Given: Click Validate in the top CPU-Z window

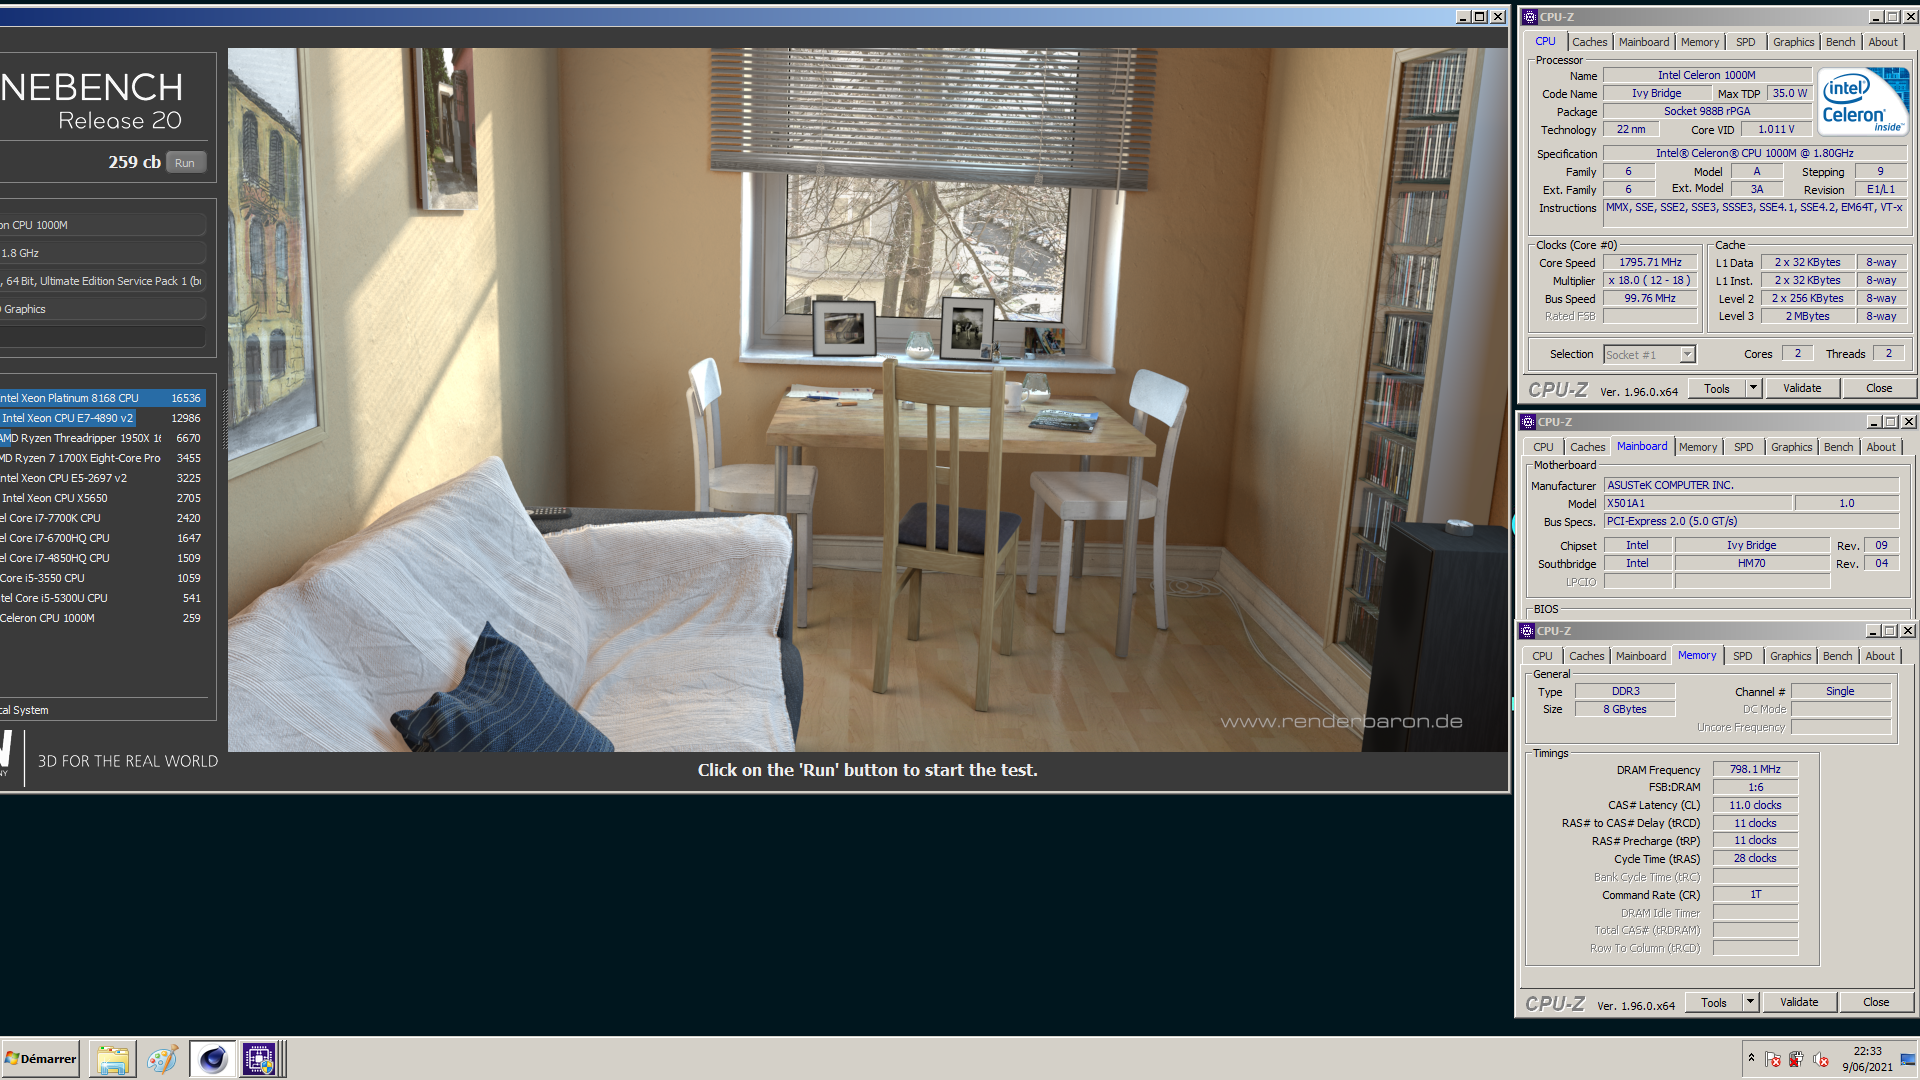Looking at the screenshot, I should (x=1802, y=388).
